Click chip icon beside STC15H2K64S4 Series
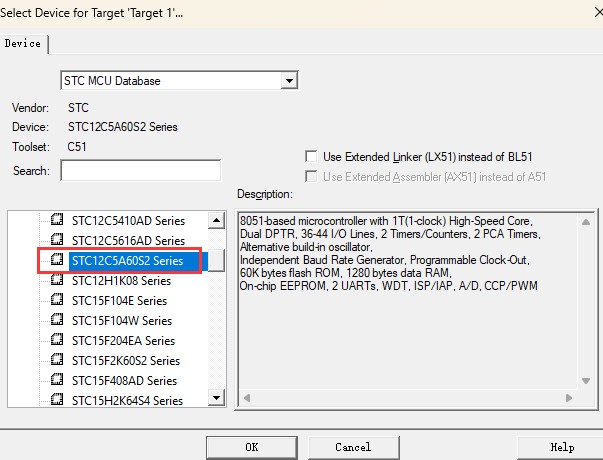Screen dimensions: 603x460 click(57, 399)
